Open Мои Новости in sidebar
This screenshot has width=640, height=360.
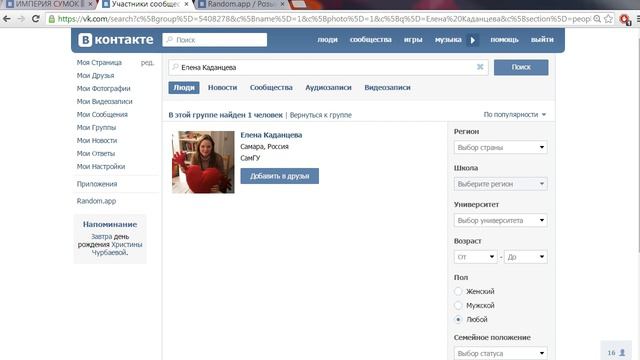pos(97,140)
